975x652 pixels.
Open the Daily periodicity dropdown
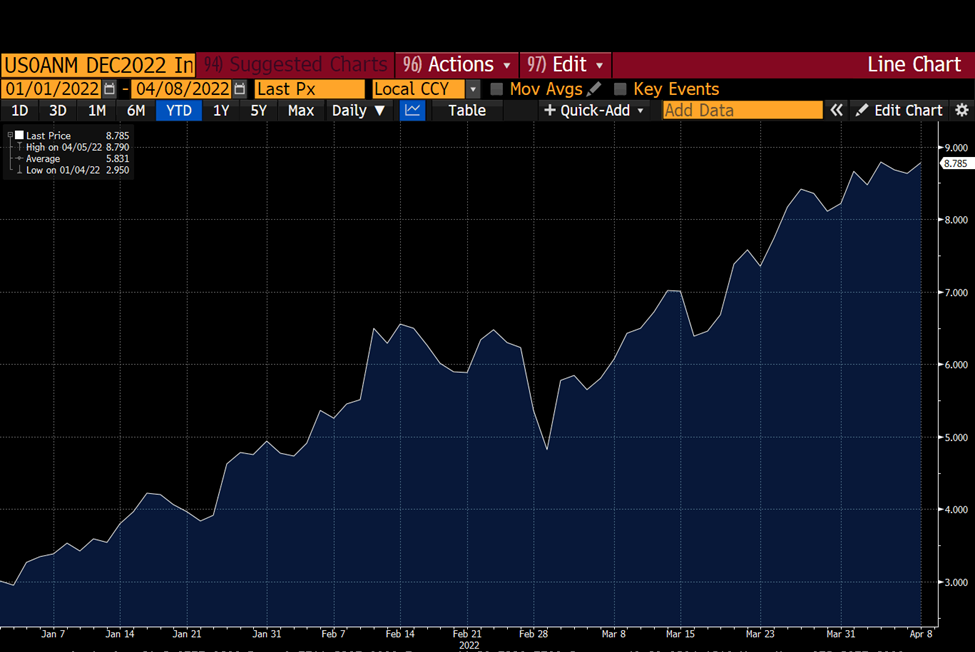pyautogui.click(x=358, y=111)
